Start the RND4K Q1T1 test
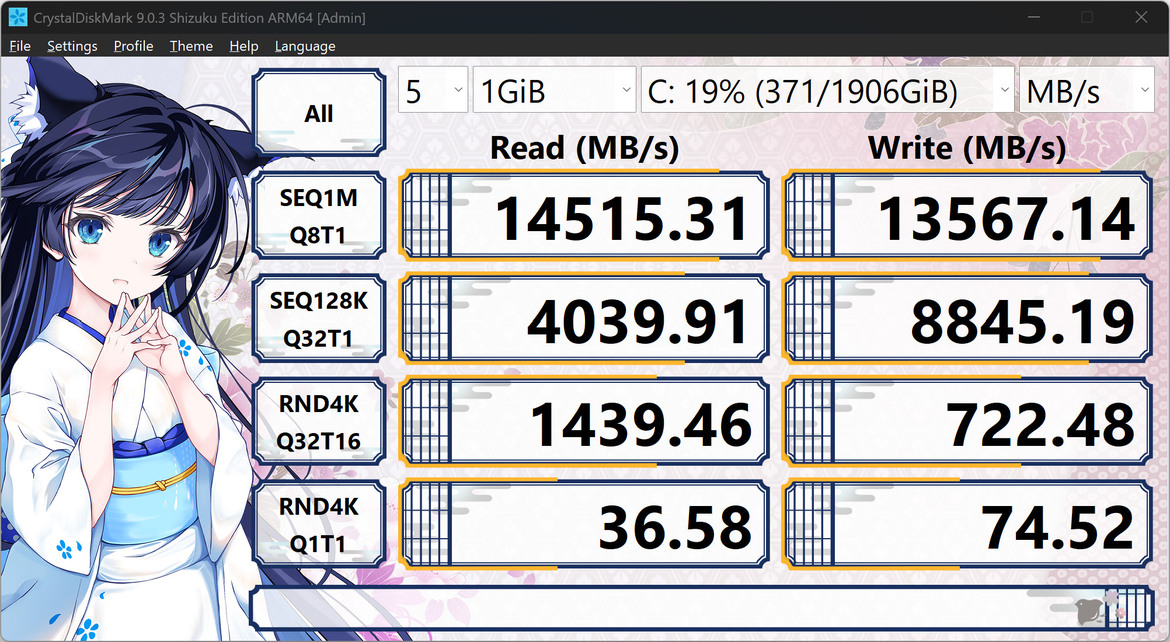The height and width of the screenshot is (642, 1170). (x=319, y=525)
